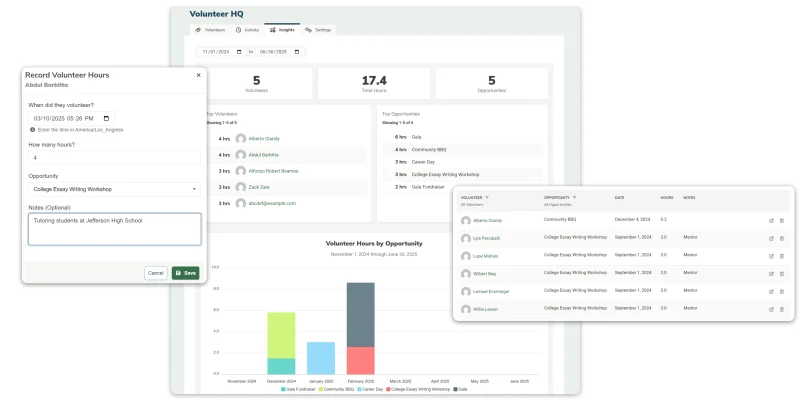Toggle the Career Day legend series
The width and height of the screenshot is (800, 404).
[370, 389]
